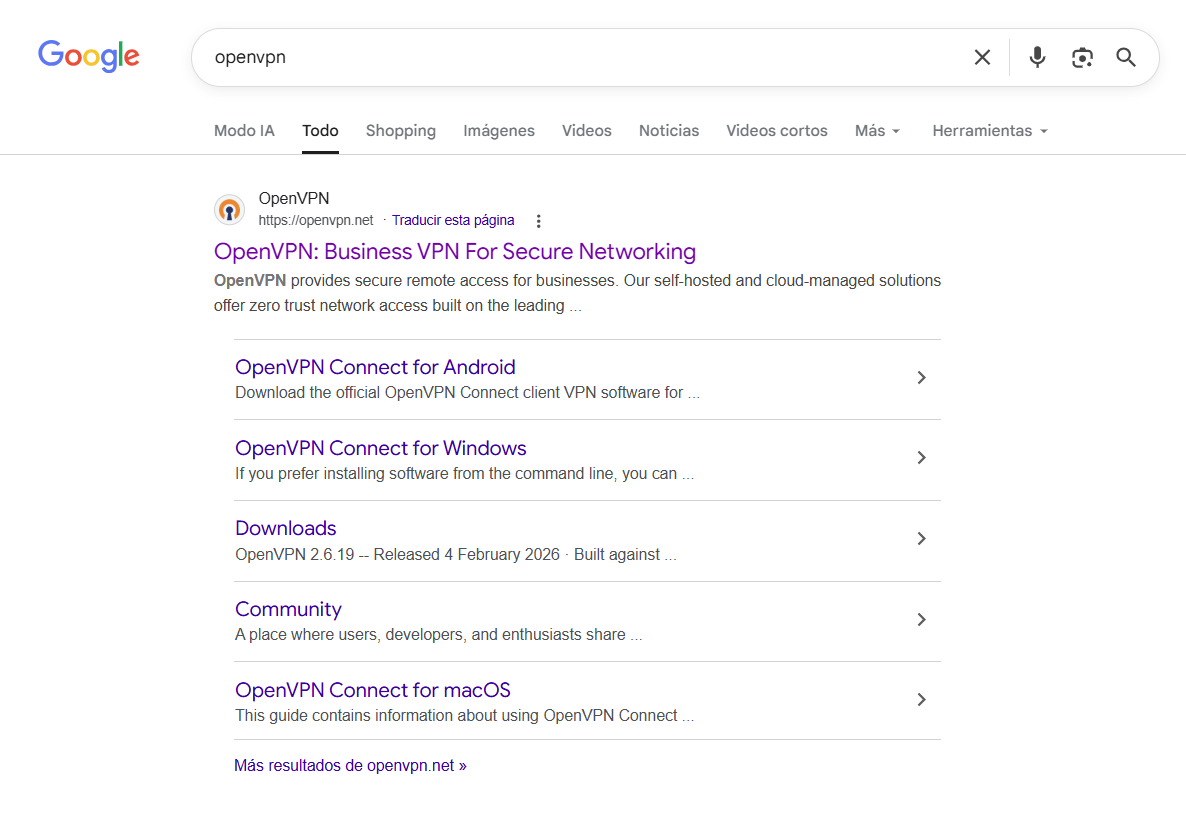This screenshot has height=815, width=1186.
Task: Click chevron next to OpenVPN Connect for Android
Action: coord(921,378)
